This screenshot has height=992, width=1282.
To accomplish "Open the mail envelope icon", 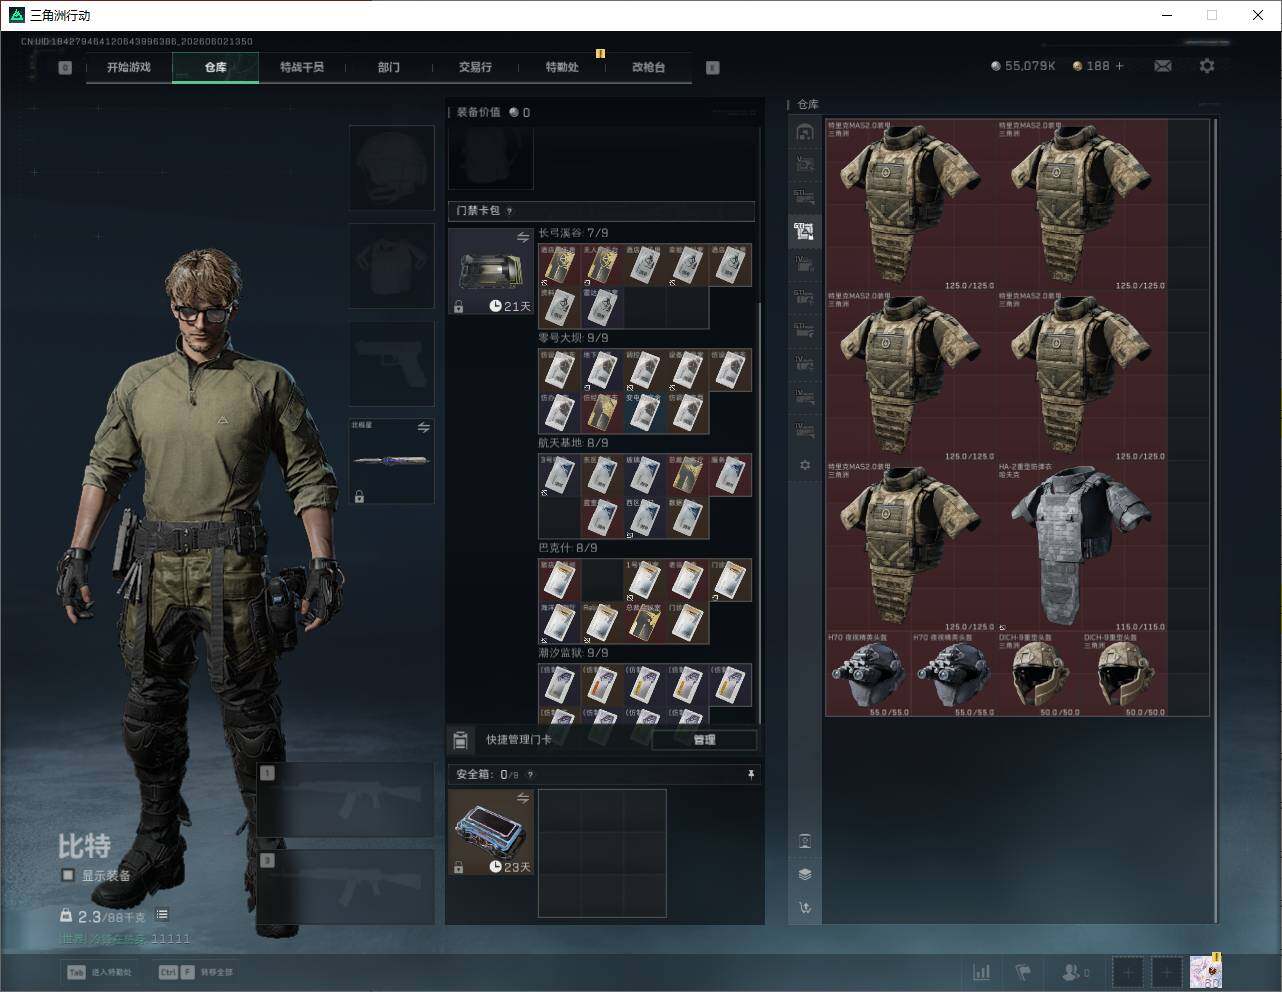I will (x=1163, y=66).
